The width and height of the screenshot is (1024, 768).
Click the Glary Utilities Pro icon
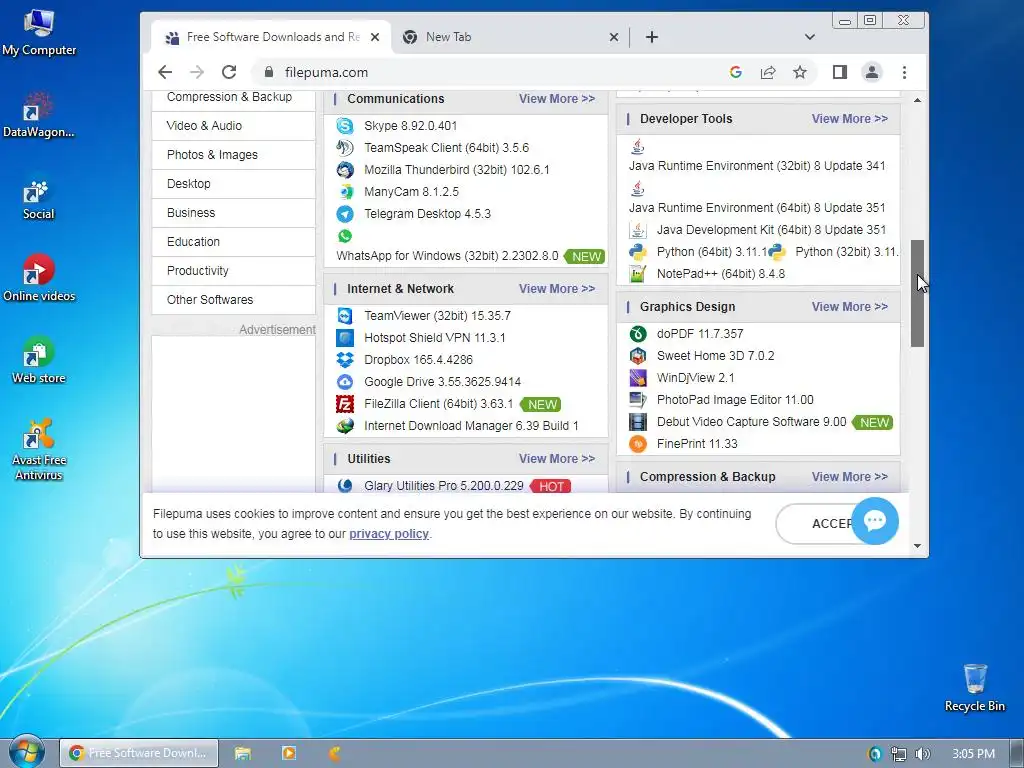[x=345, y=485]
